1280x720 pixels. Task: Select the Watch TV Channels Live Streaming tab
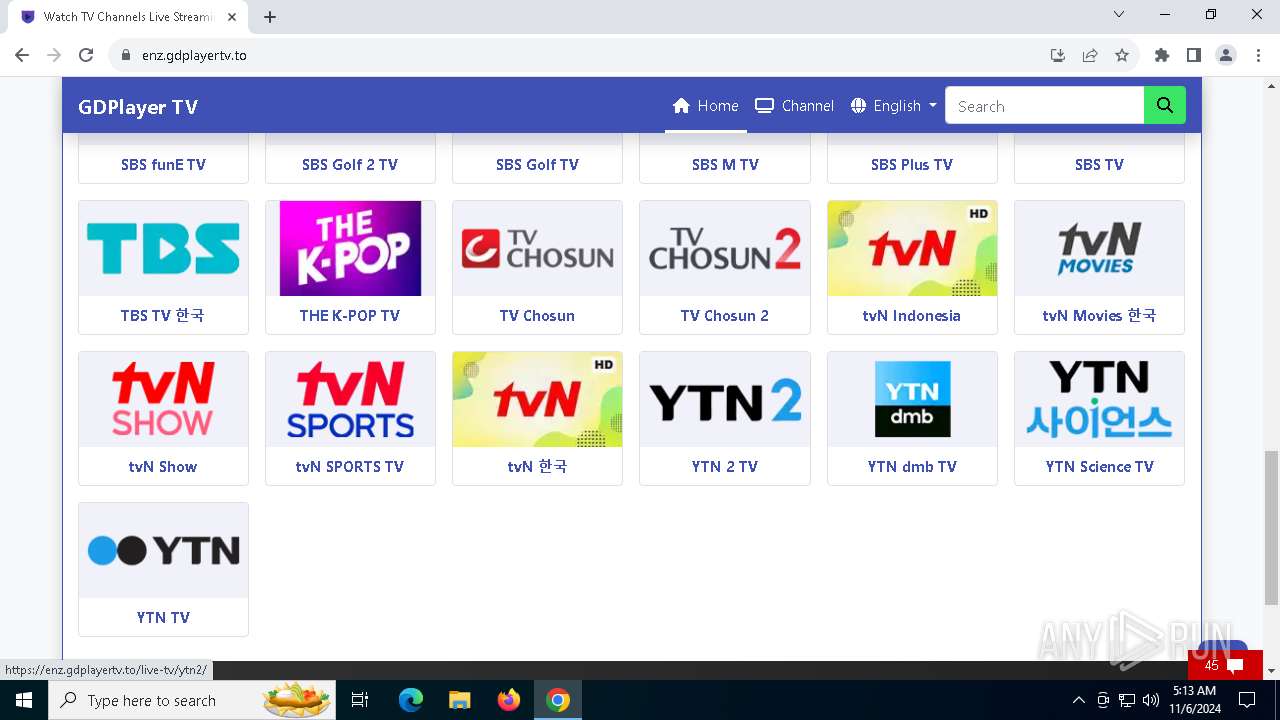tap(128, 17)
